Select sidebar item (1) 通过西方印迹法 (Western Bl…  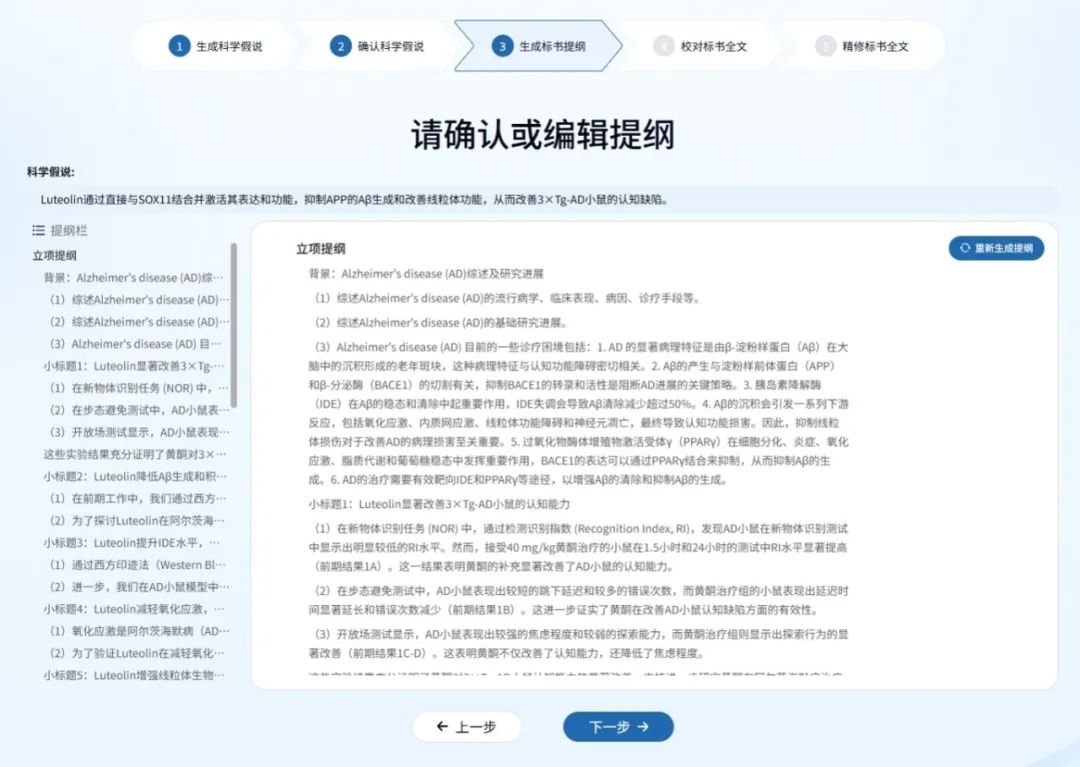pyautogui.click(x=138, y=565)
